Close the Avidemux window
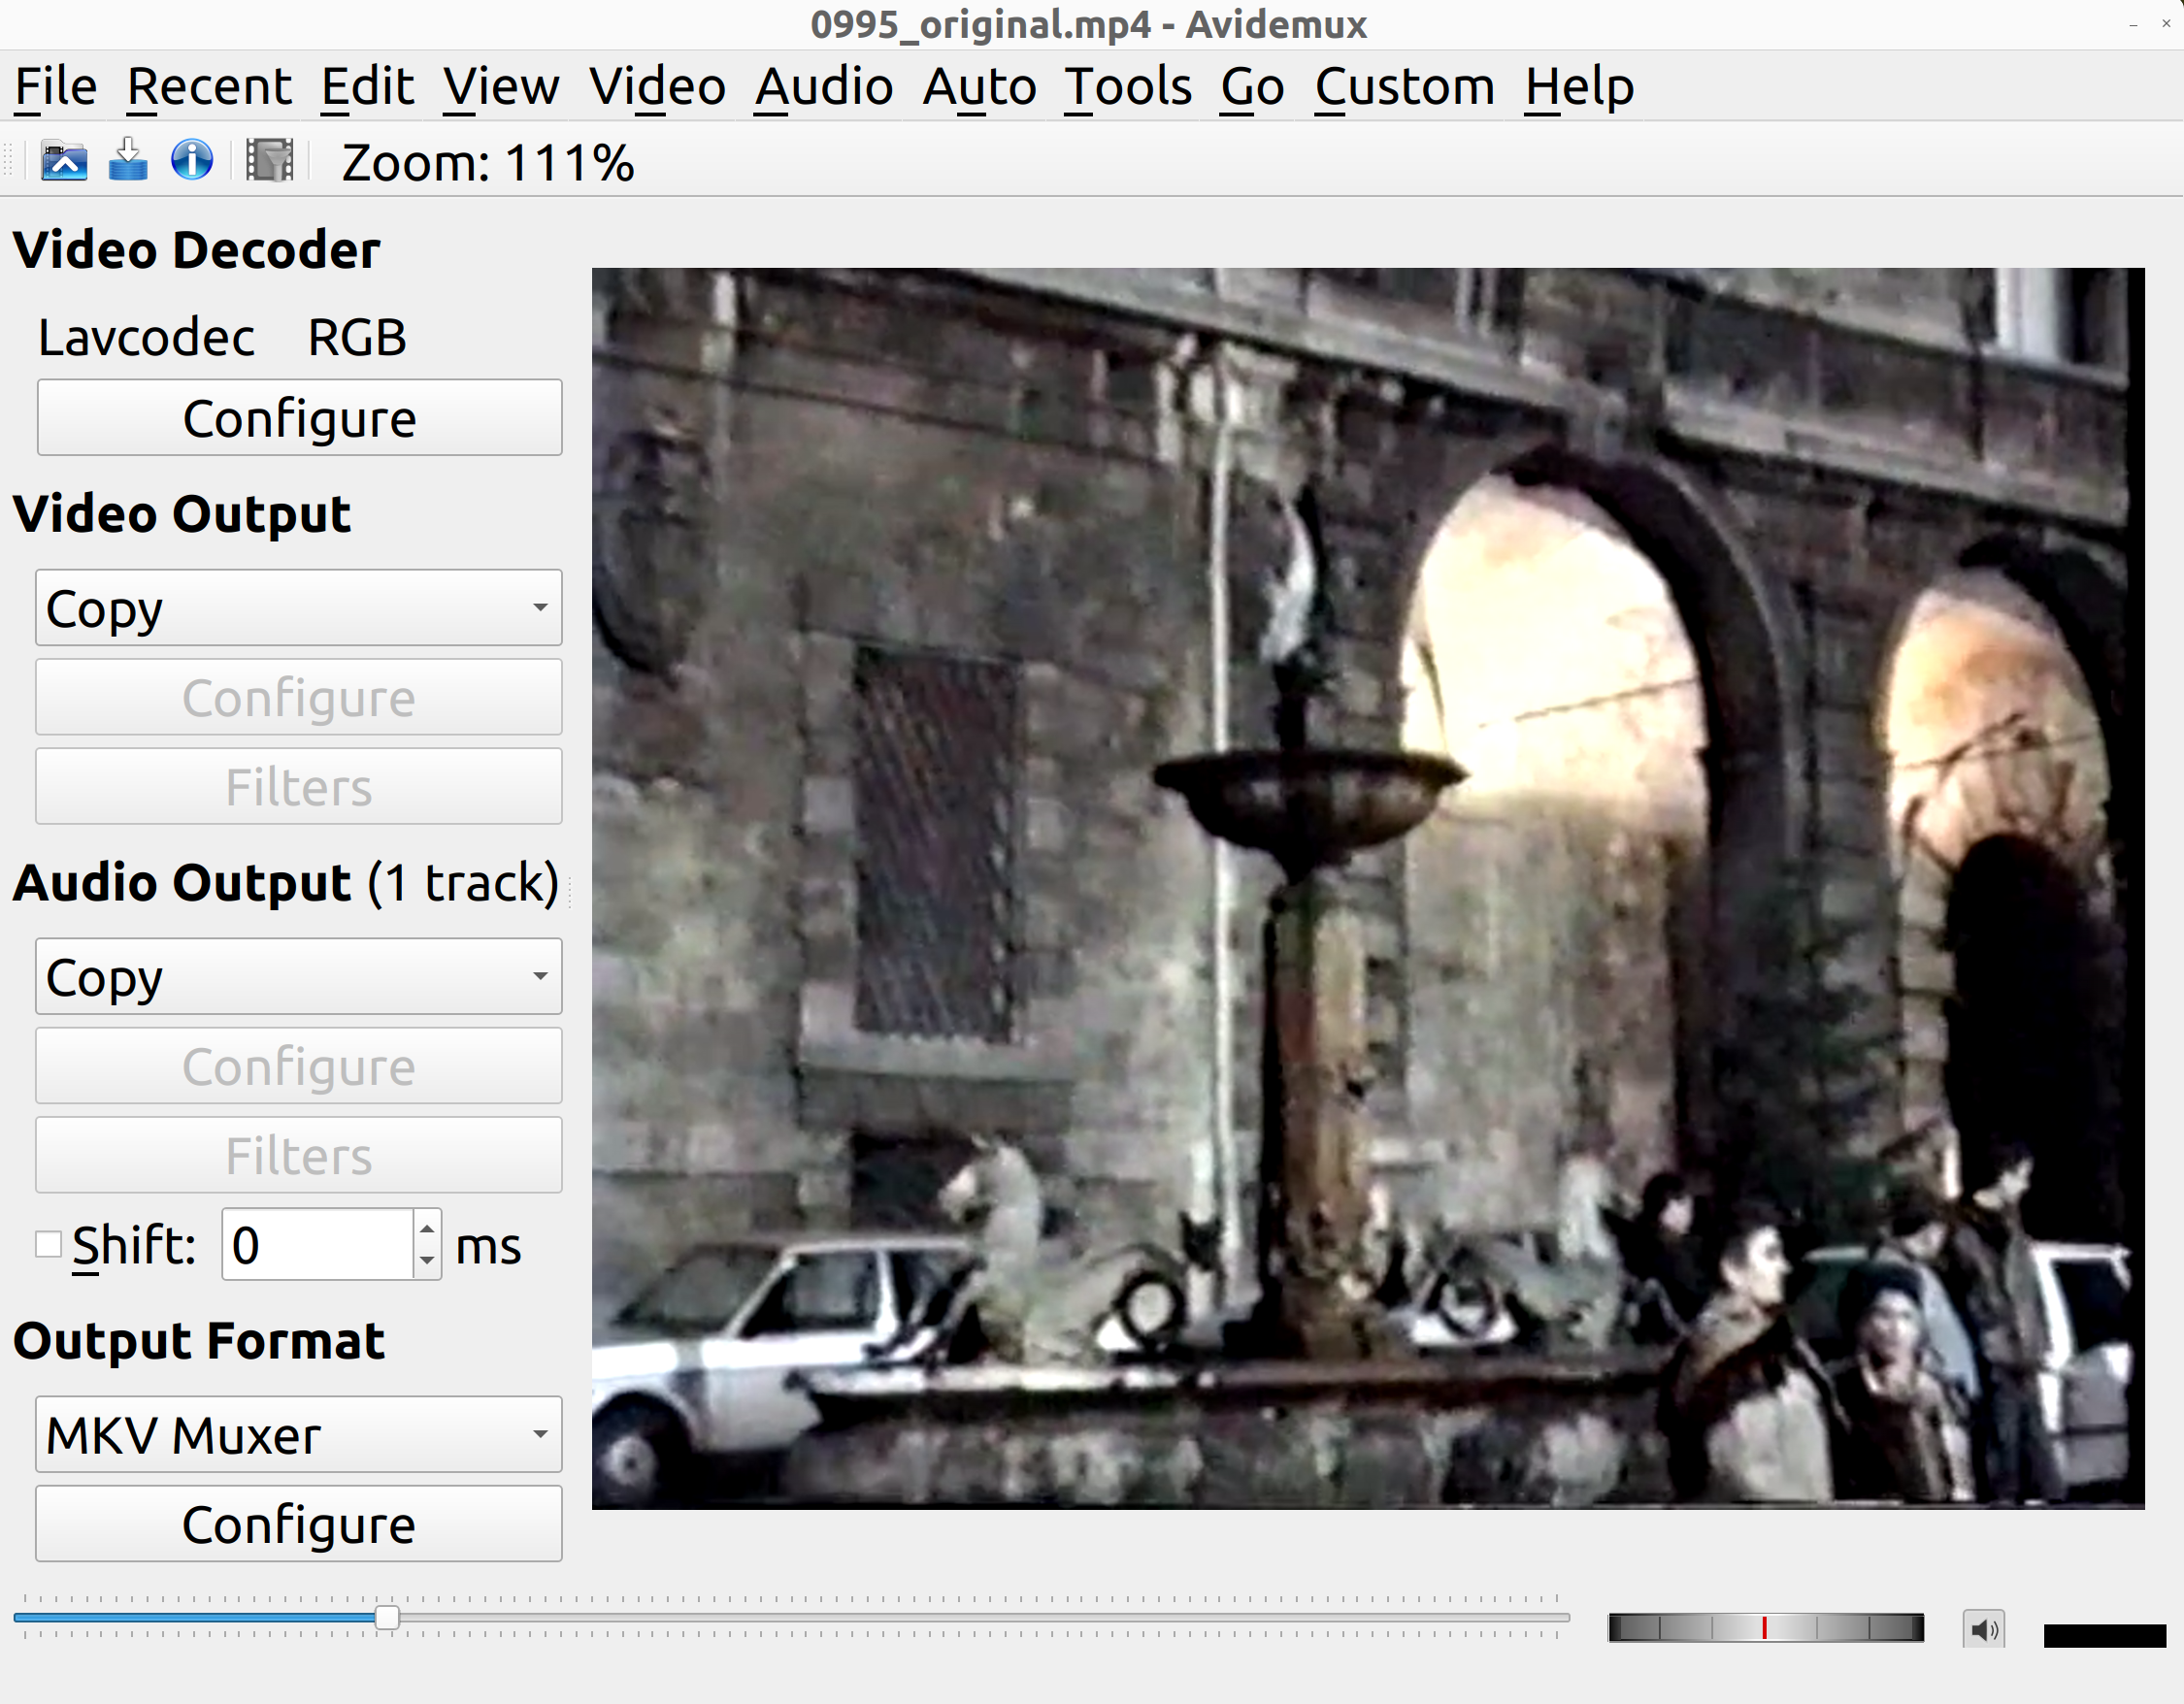Viewport: 2184px width, 1704px height. (x=2166, y=23)
